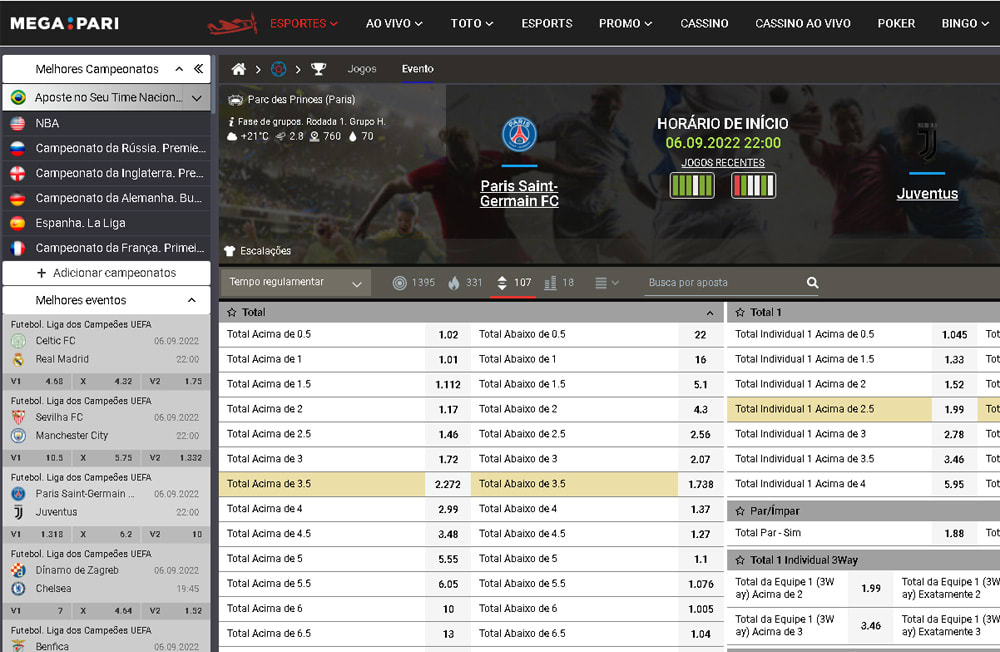Click the Juventus club crest

coord(927,142)
